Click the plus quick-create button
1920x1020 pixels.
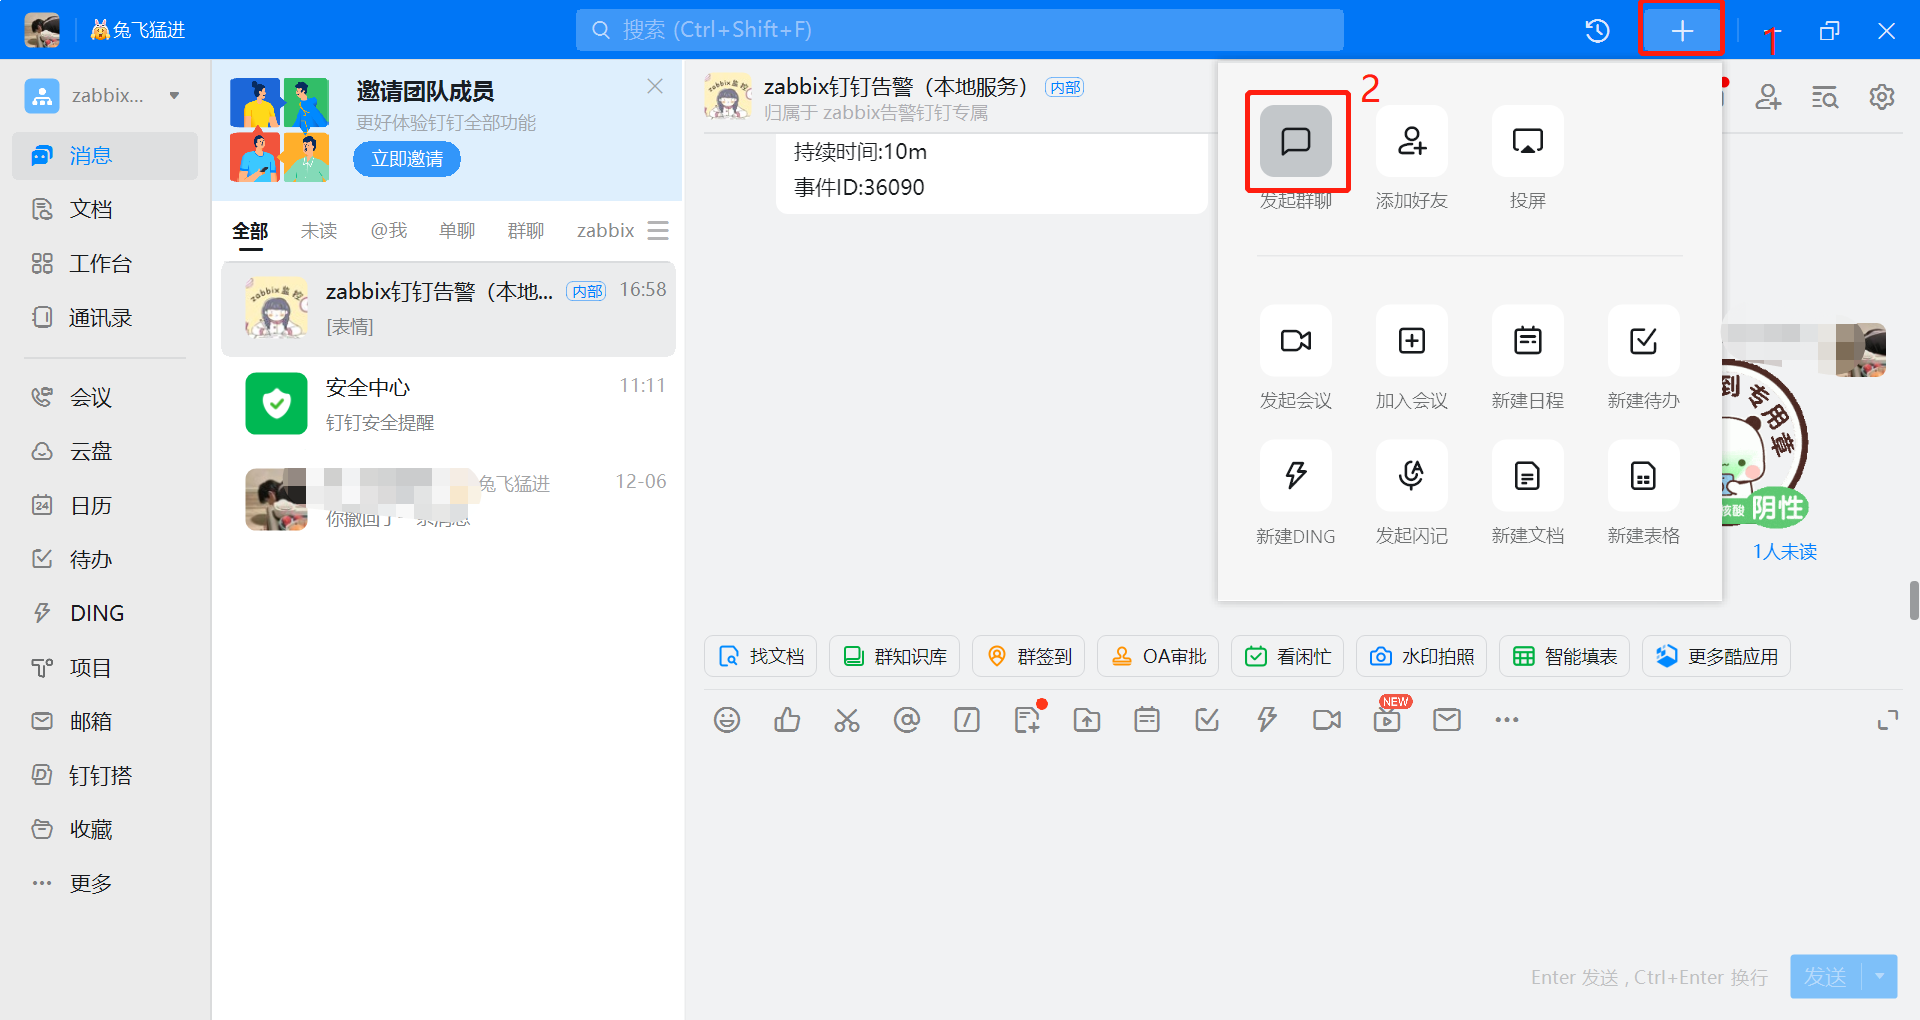pos(1682,30)
